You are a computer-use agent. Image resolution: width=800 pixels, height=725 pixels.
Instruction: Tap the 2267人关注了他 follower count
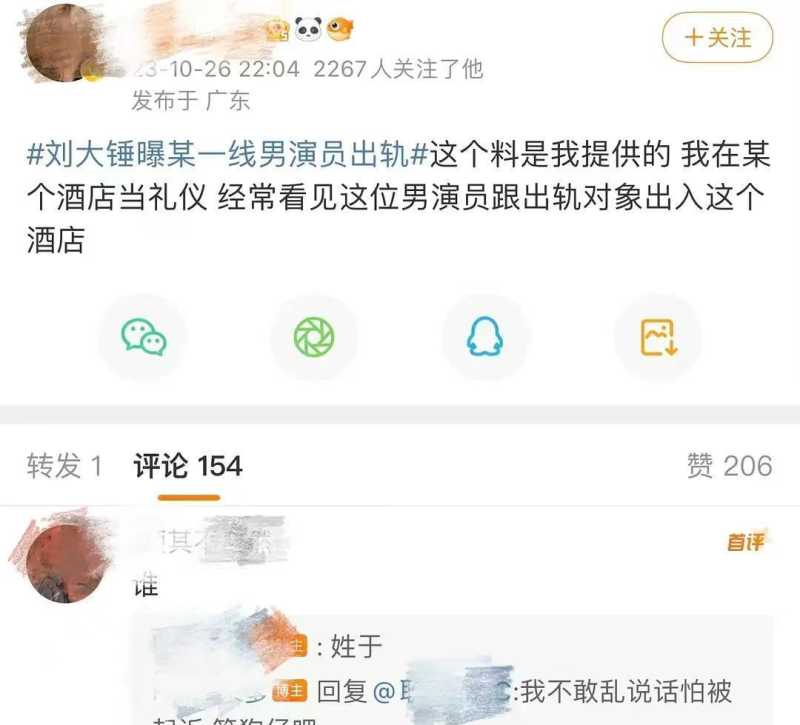(x=398, y=69)
